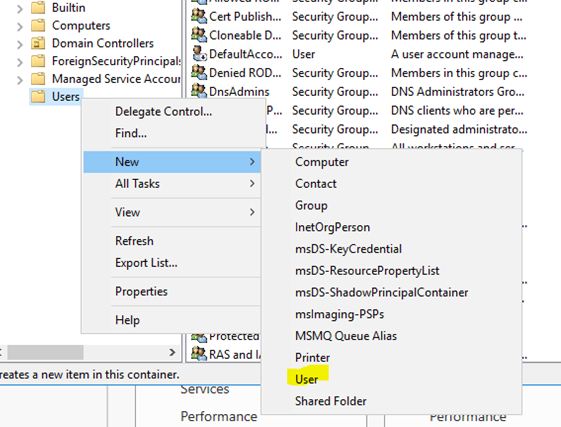Open the View submenu arrow

tap(252, 212)
